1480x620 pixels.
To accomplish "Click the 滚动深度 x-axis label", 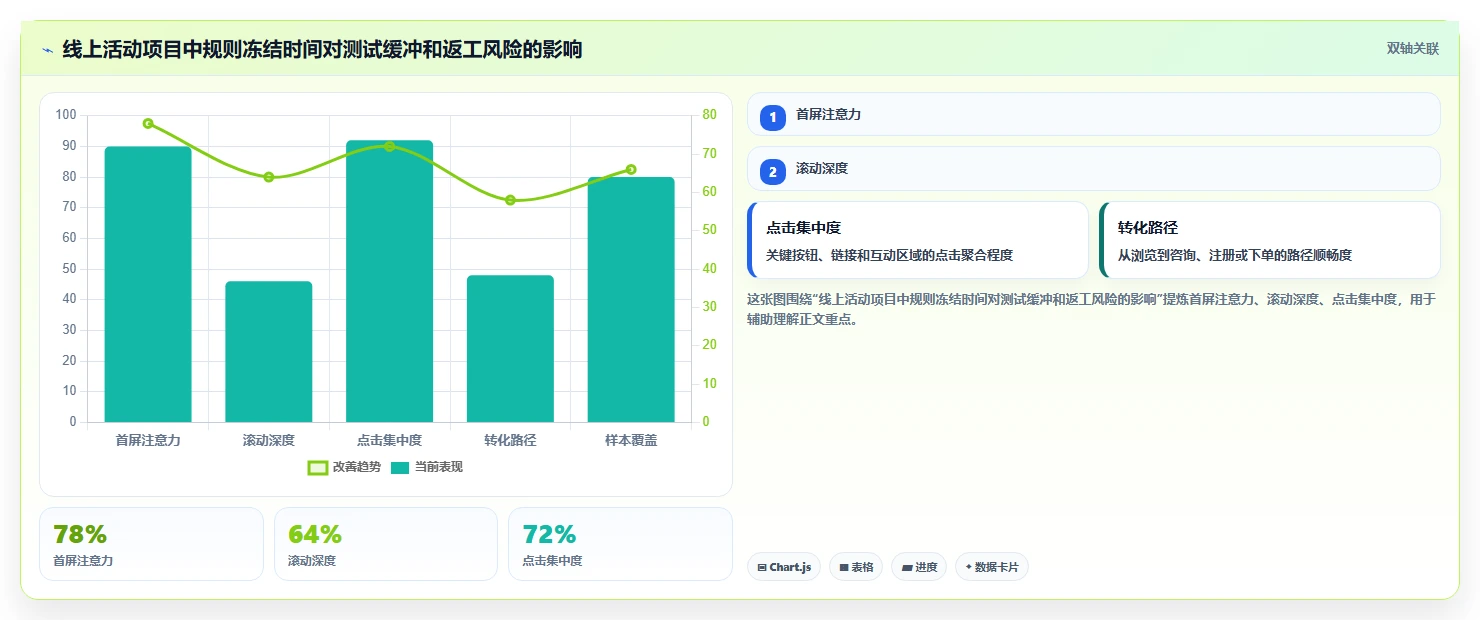I will pos(269,440).
